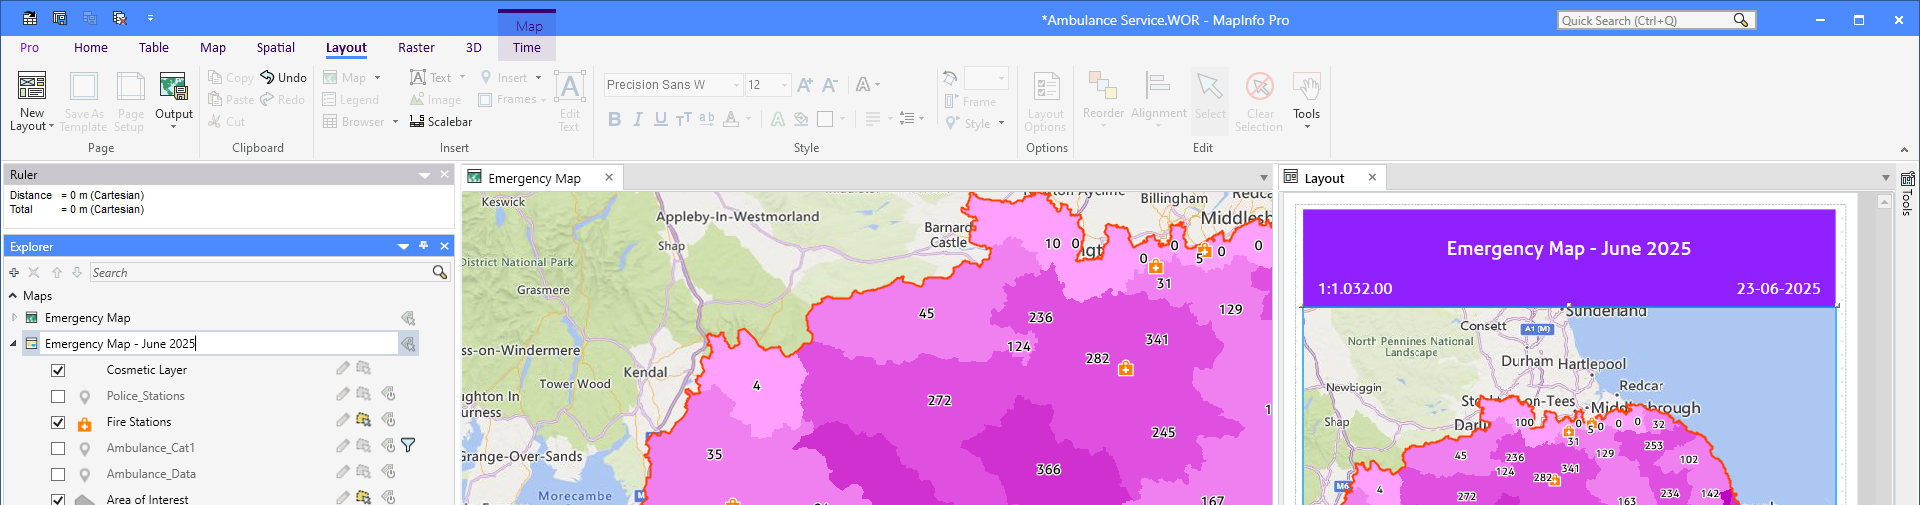The image size is (1920, 505).
Task: Click the edit pencil for Ambulance_Data
Action: pos(342,473)
